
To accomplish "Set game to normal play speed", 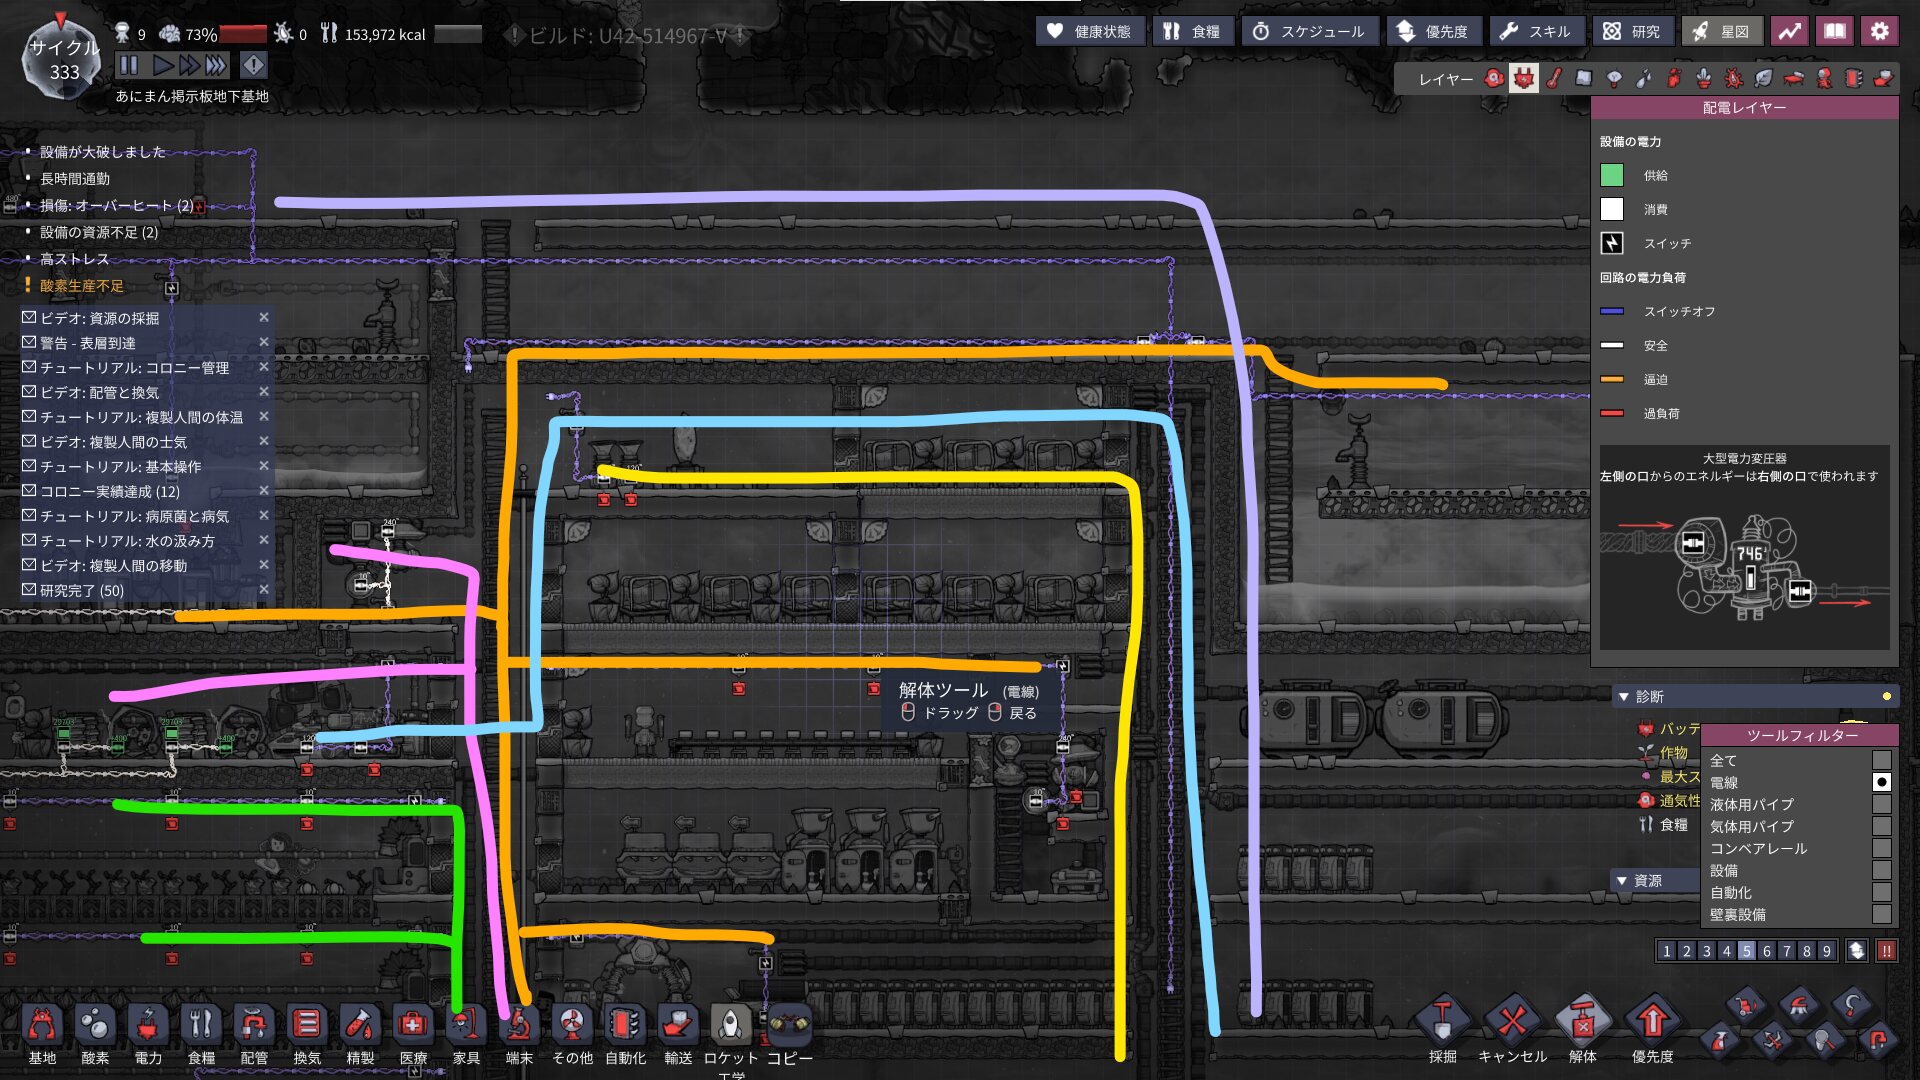I will [162, 66].
